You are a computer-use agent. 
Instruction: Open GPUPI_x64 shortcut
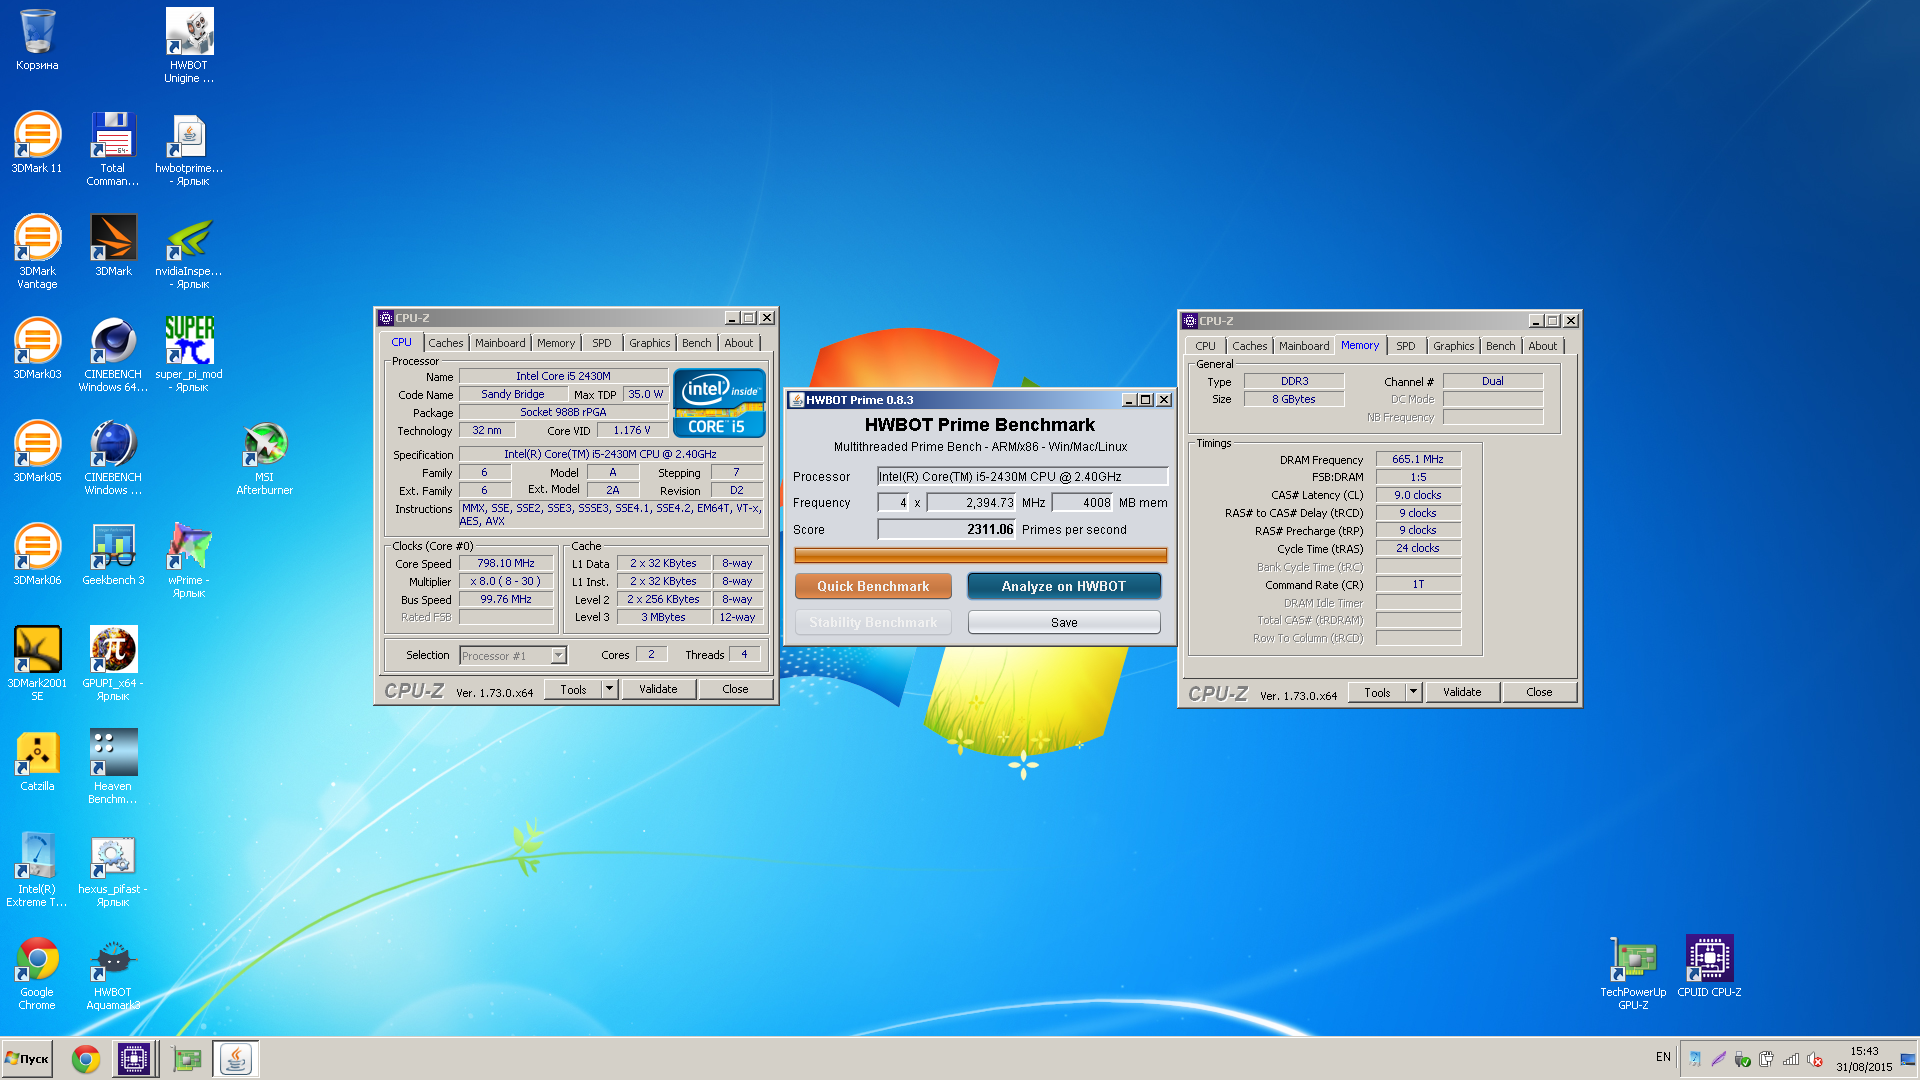[113, 663]
